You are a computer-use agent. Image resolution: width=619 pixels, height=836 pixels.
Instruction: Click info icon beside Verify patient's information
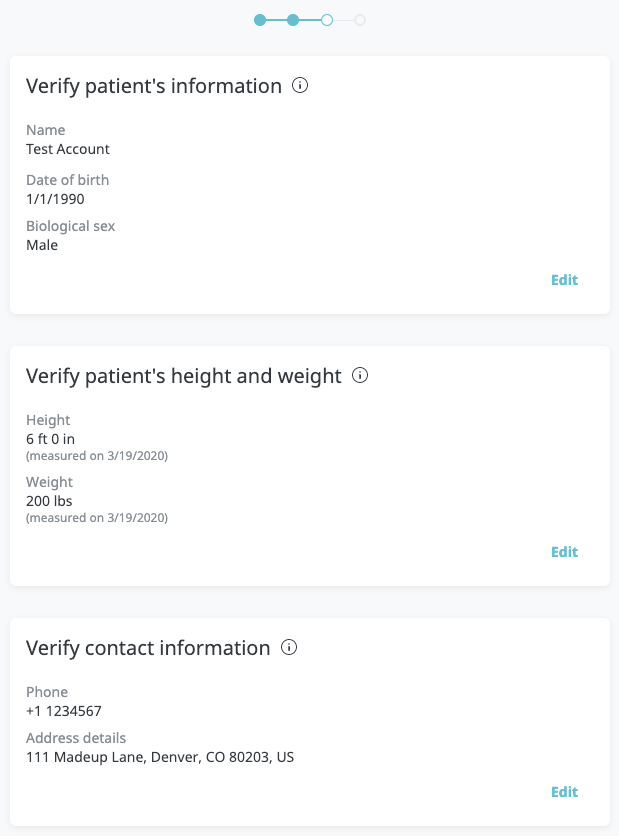tap(300, 86)
